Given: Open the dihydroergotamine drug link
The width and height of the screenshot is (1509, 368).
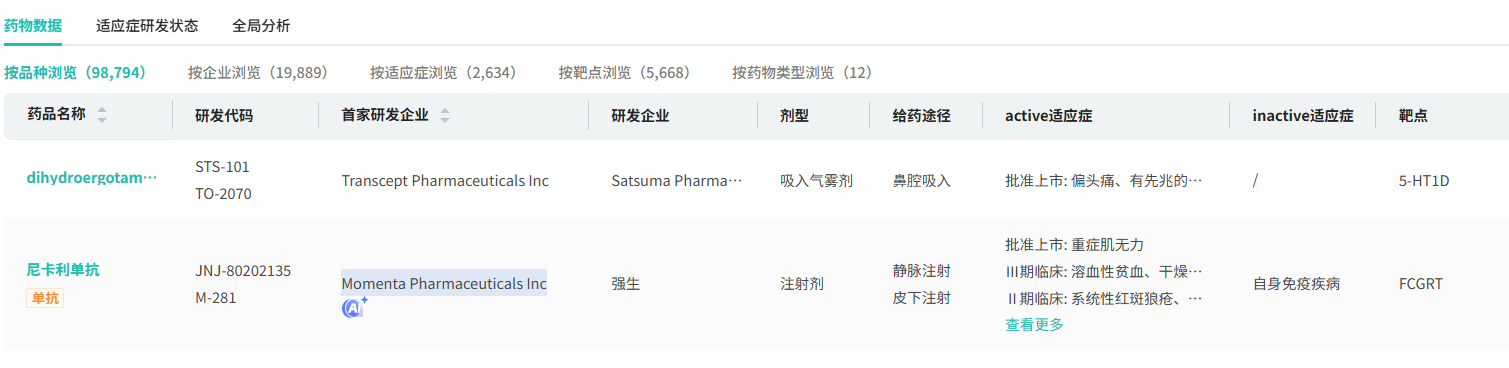Looking at the screenshot, I should coord(92,178).
